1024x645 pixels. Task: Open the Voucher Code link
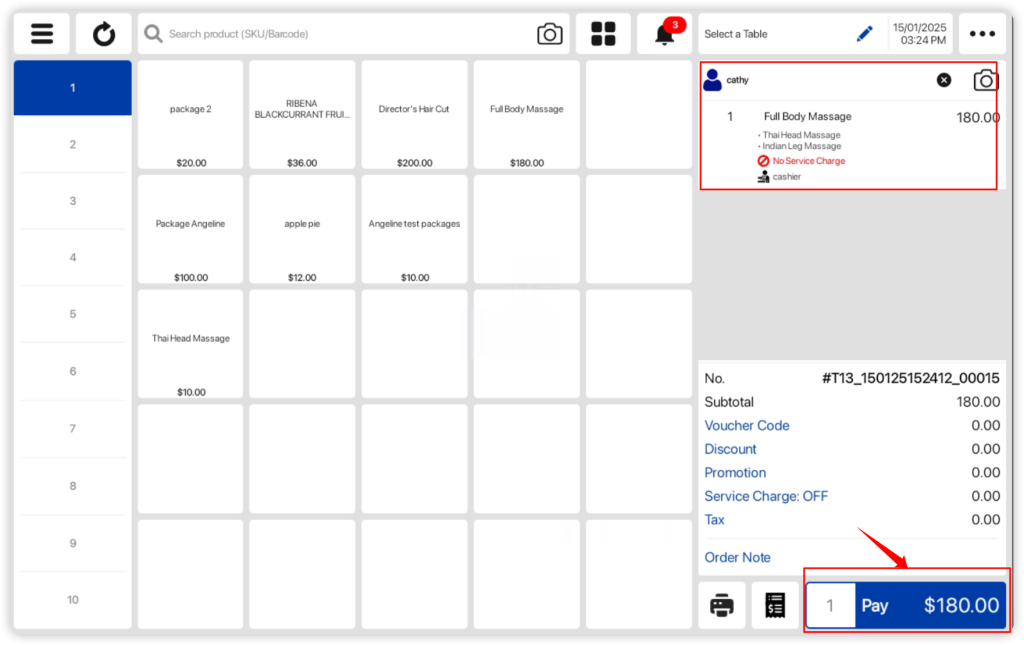pyautogui.click(x=746, y=426)
